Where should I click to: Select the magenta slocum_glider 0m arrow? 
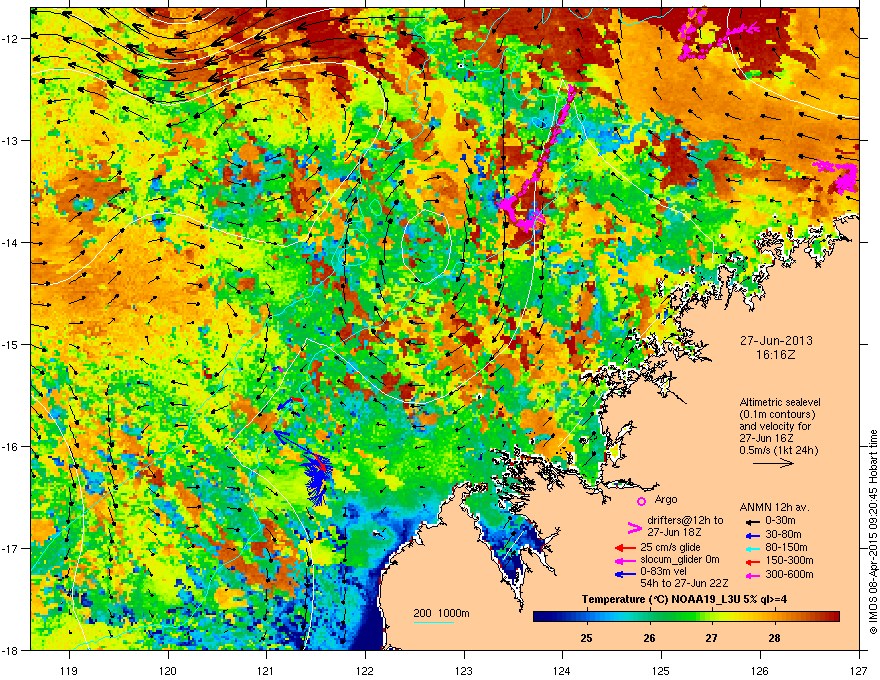pos(625,560)
